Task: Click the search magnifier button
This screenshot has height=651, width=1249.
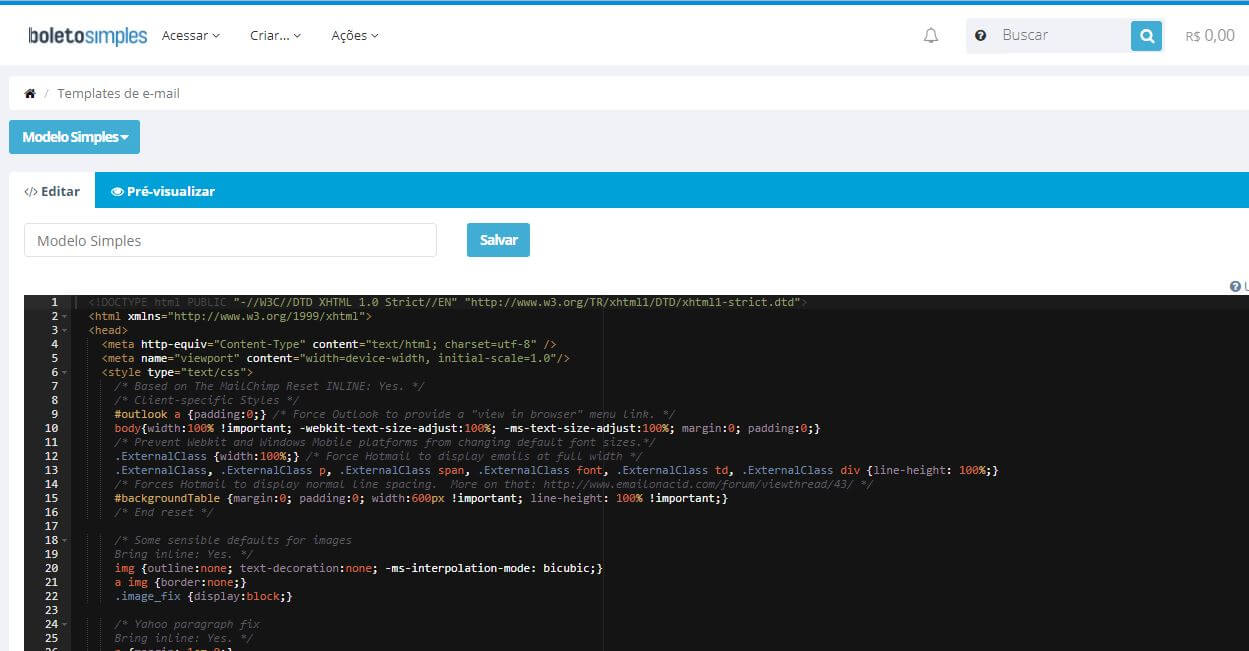Action: (1145, 34)
